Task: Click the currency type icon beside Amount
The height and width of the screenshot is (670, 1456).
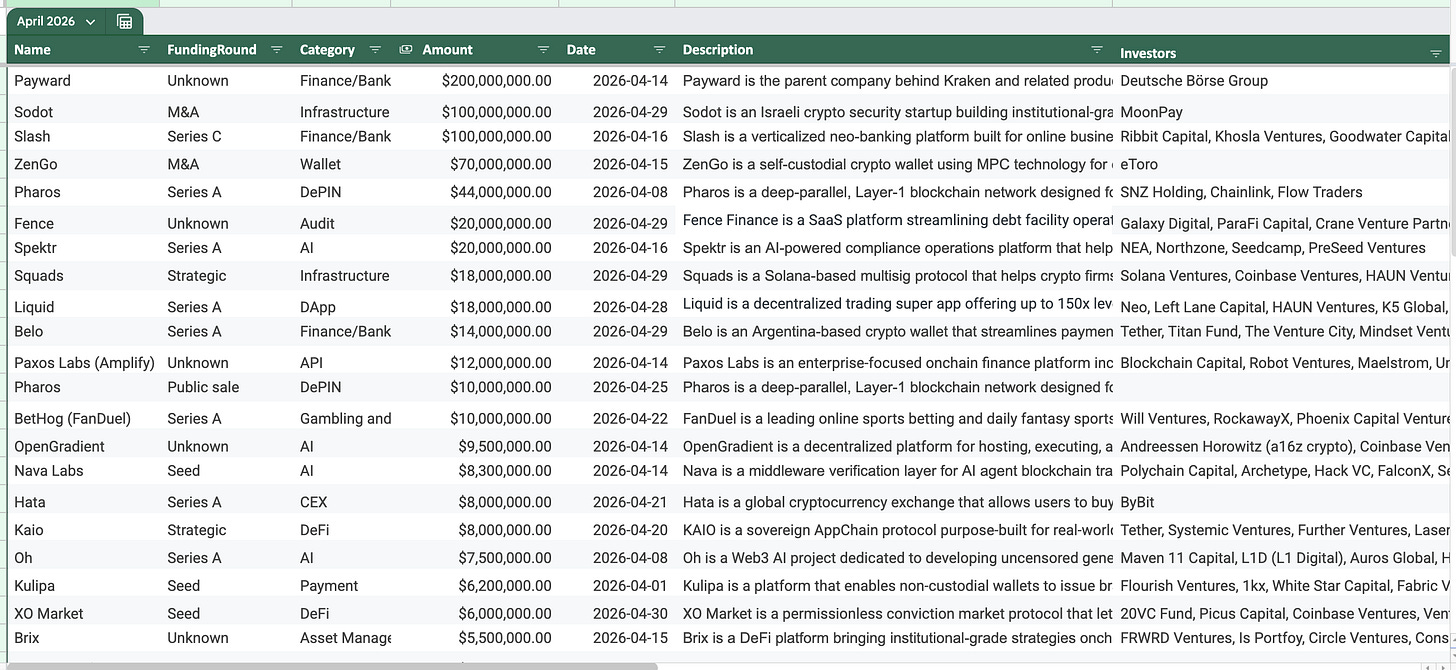Action: click(x=406, y=50)
